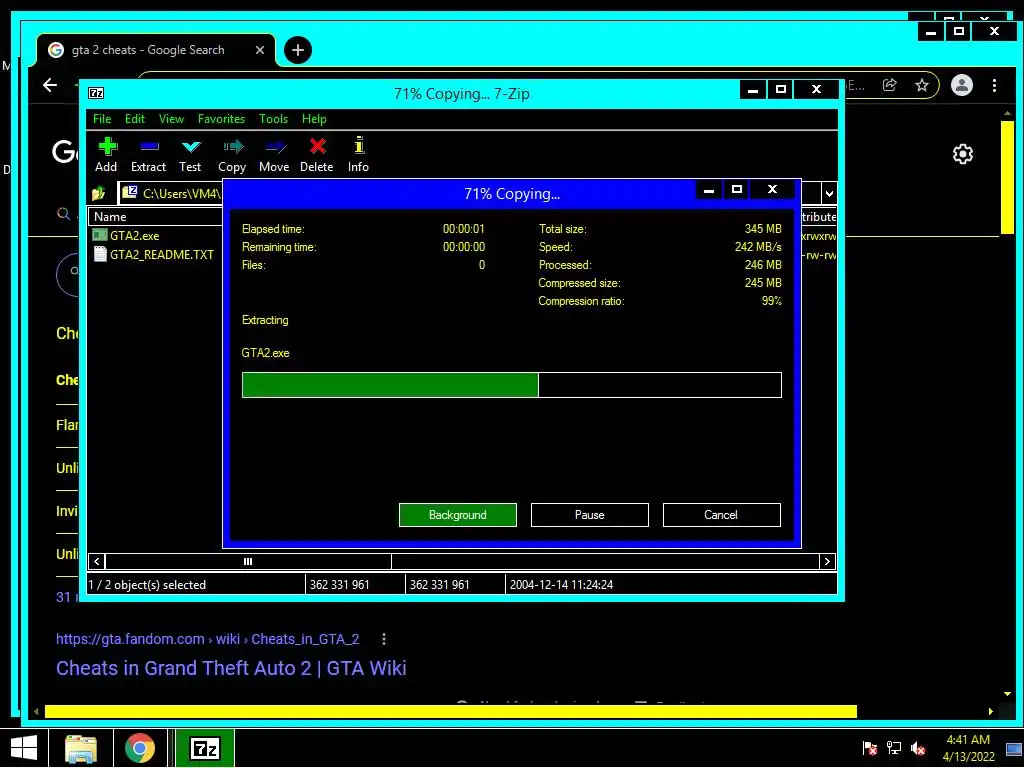Open Google search settings gear
Viewport: 1024px width, 768px height.
coord(963,154)
